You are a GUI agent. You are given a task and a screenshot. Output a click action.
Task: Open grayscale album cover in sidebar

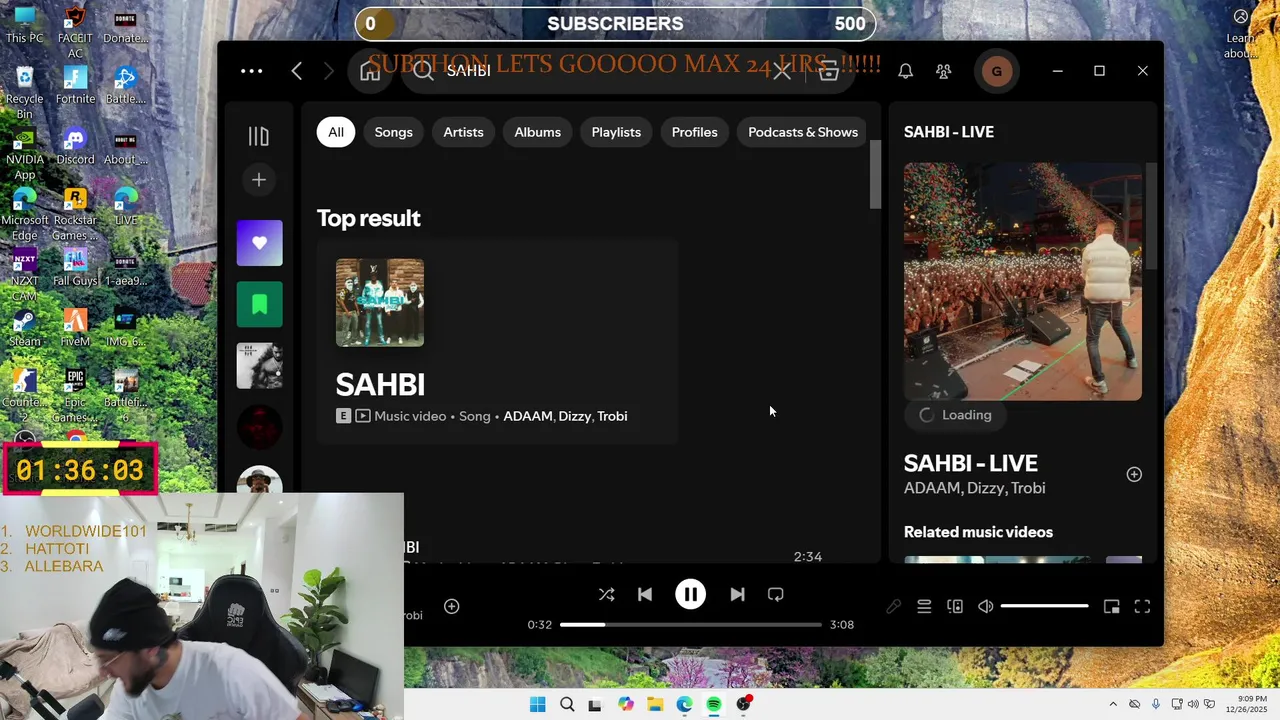[259, 366]
